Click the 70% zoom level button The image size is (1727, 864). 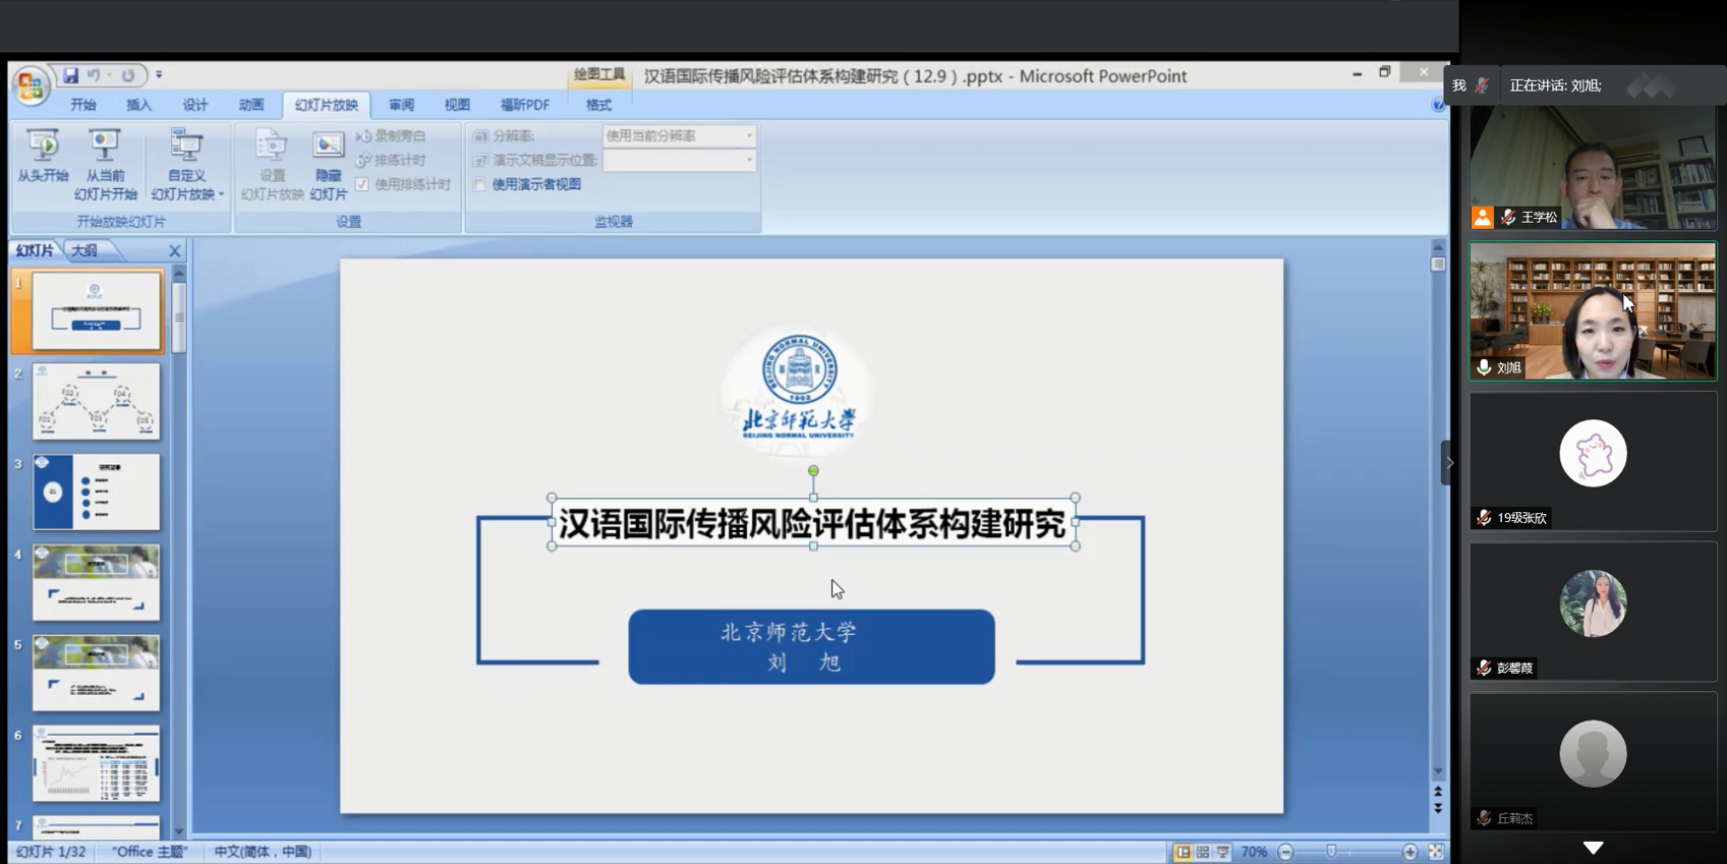point(1254,852)
